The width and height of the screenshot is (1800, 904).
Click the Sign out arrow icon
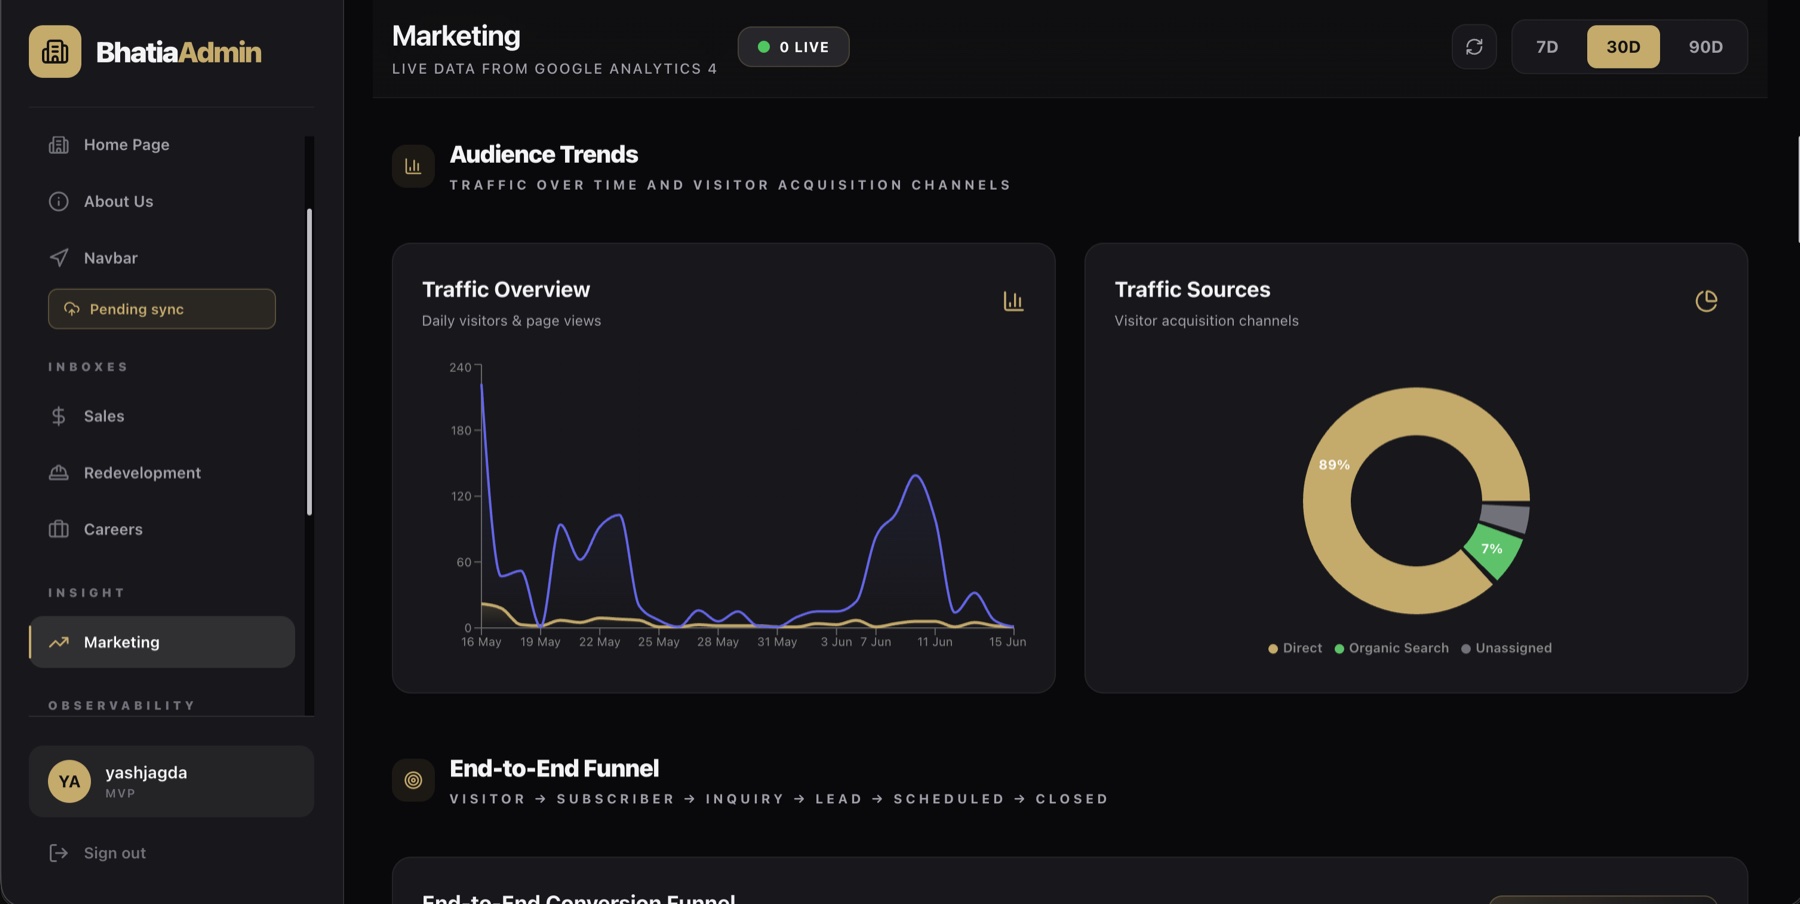pos(59,853)
